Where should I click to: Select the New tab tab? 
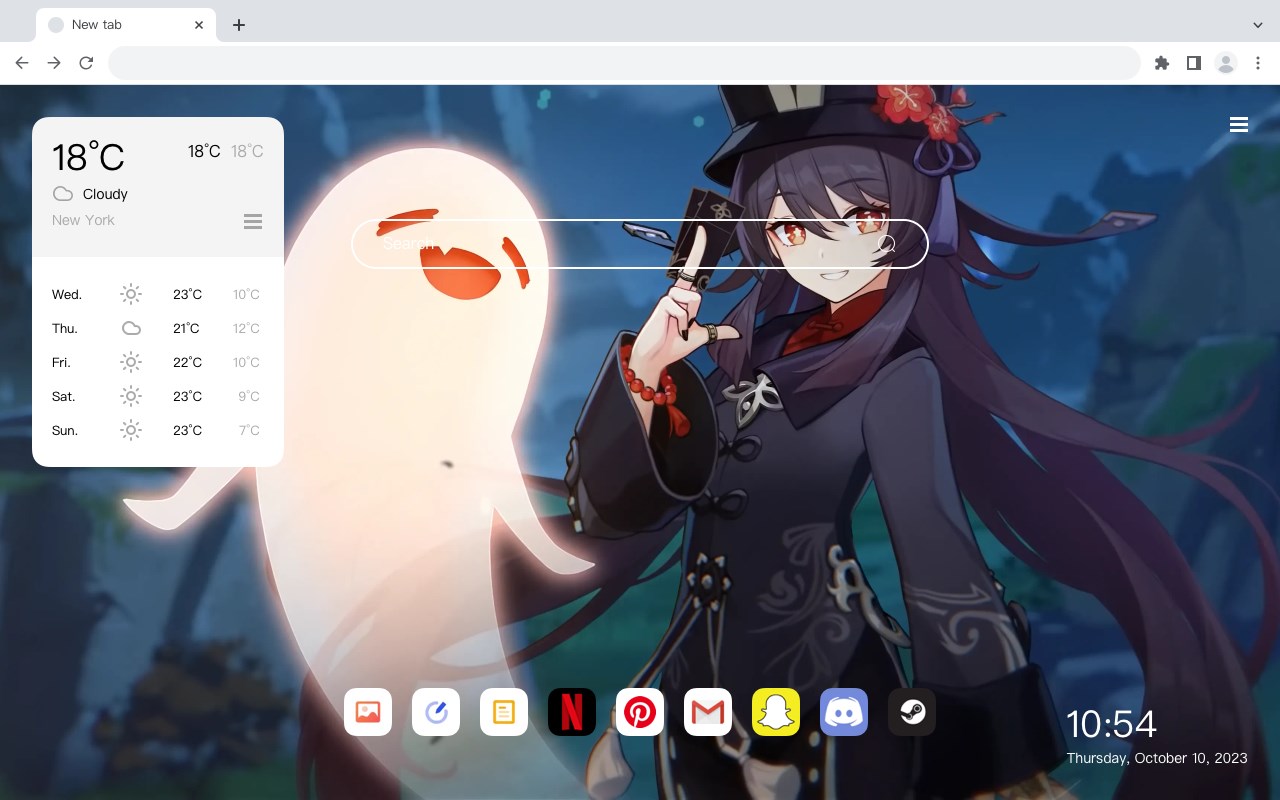[126, 25]
